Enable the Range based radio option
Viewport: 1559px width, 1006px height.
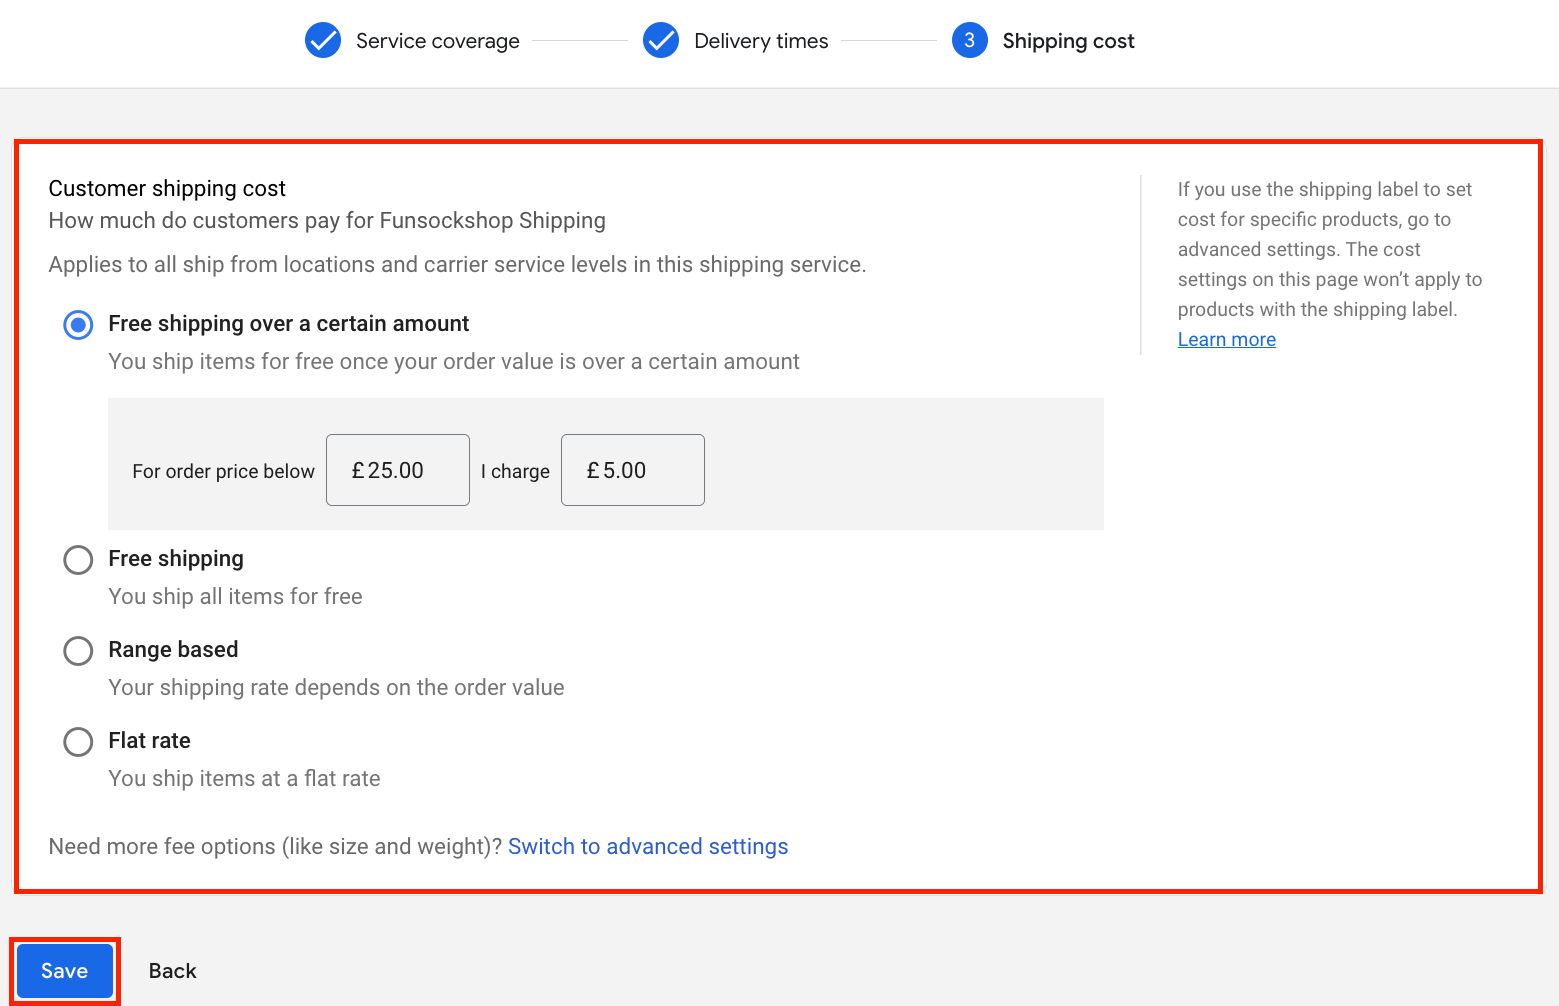78,651
